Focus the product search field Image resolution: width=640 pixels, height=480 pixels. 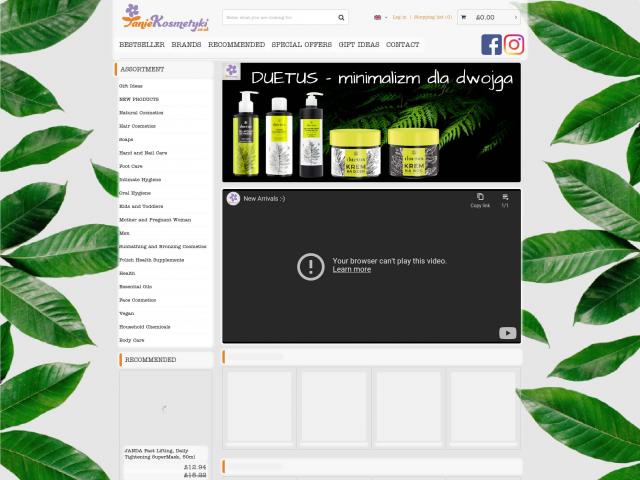[280, 18]
